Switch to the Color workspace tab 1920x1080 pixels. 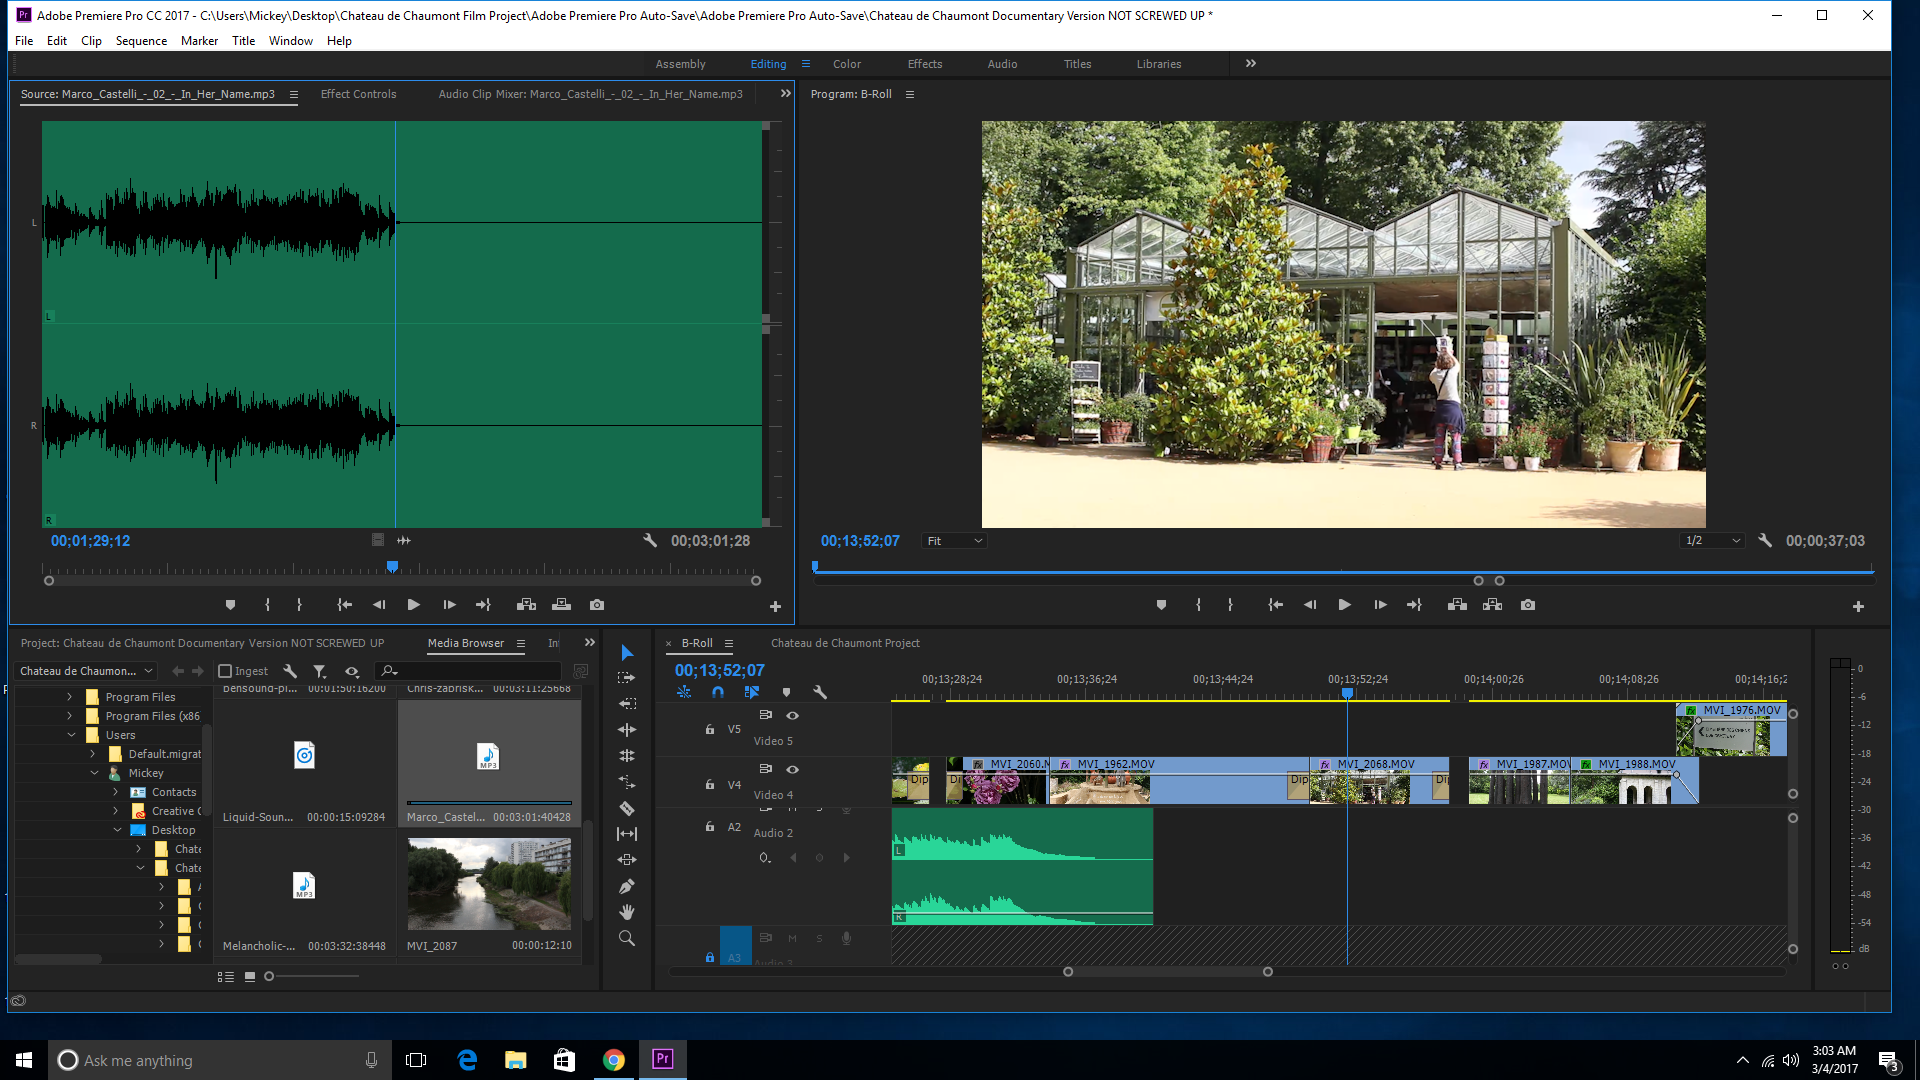point(845,63)
